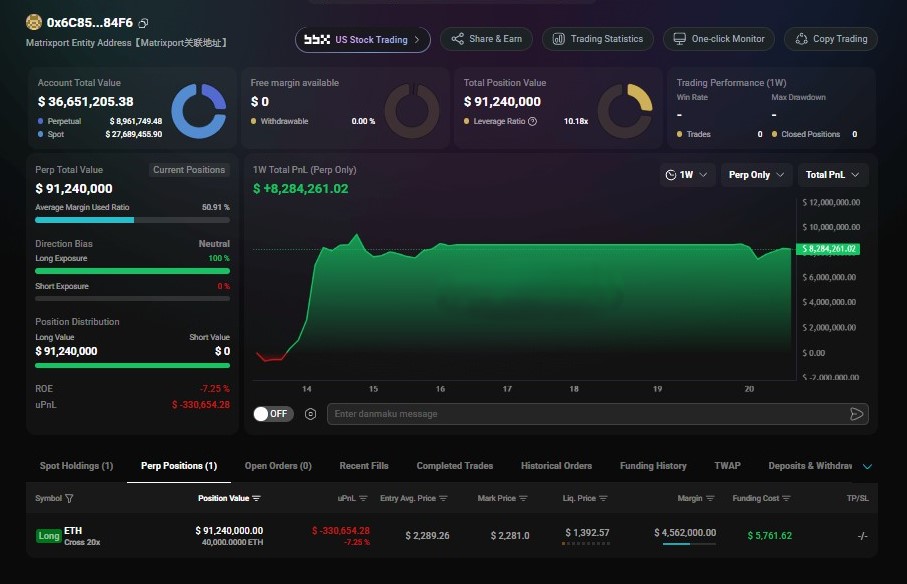Sort by Position Value column icon
907x584 pixels.
coord(257,498)
